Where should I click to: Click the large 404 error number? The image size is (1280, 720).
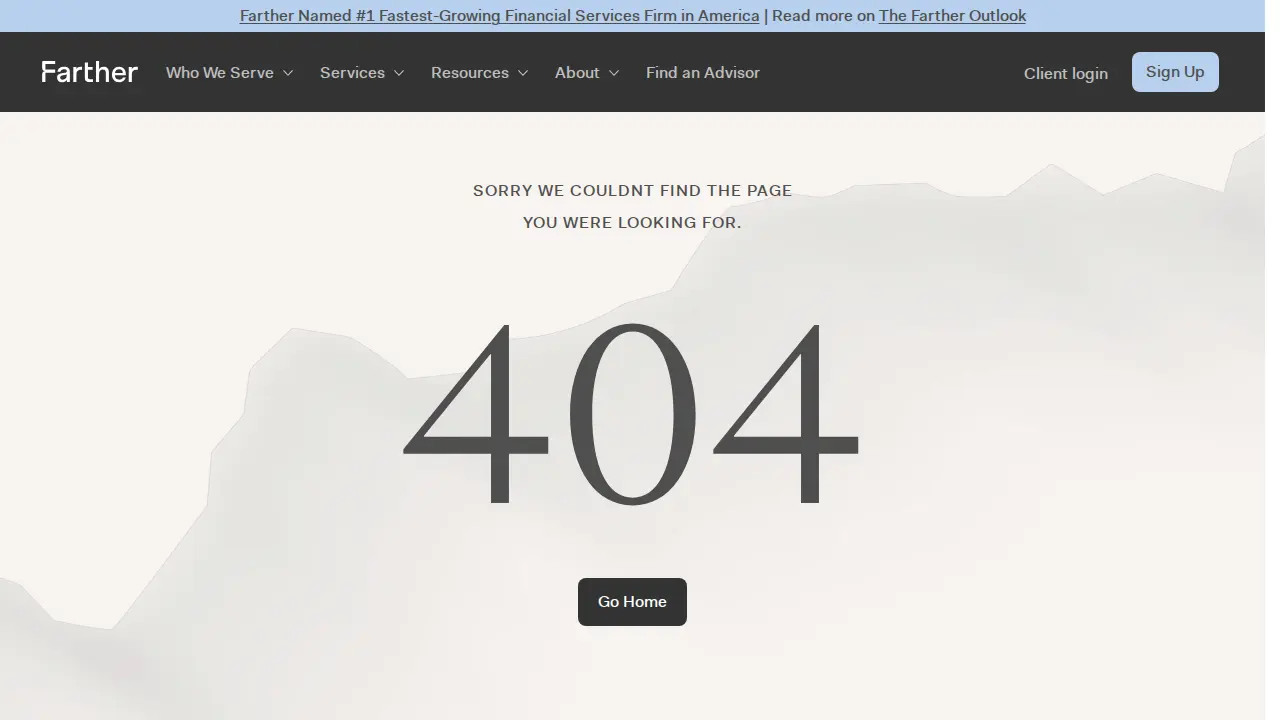[632, 415]
